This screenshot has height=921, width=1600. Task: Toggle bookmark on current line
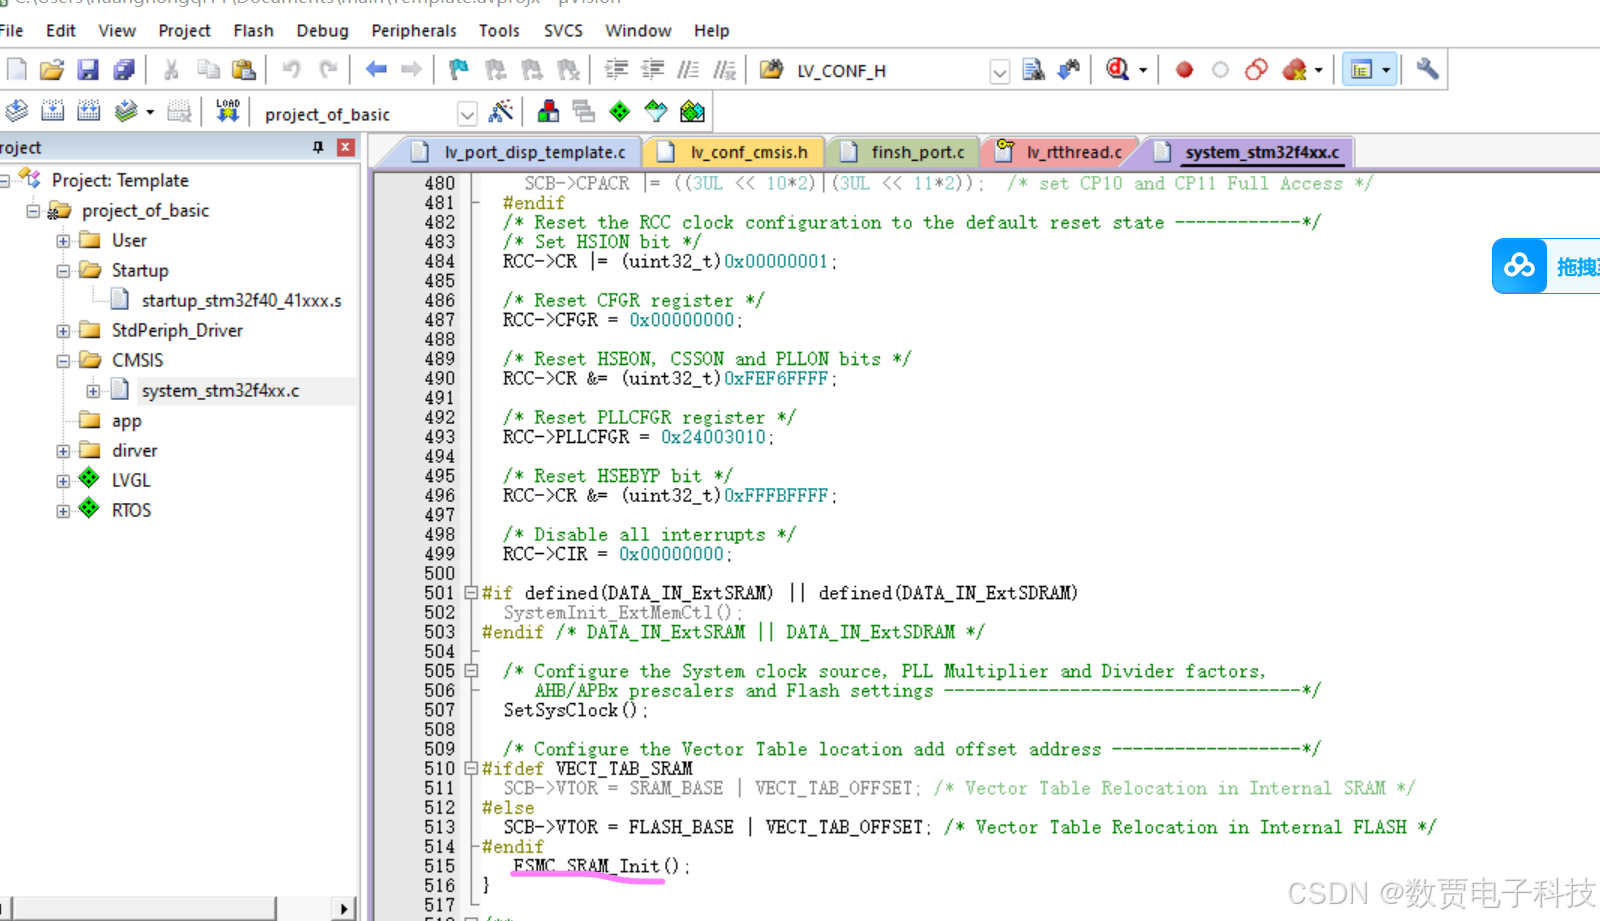pyautogui.click(x=459, y=69)
